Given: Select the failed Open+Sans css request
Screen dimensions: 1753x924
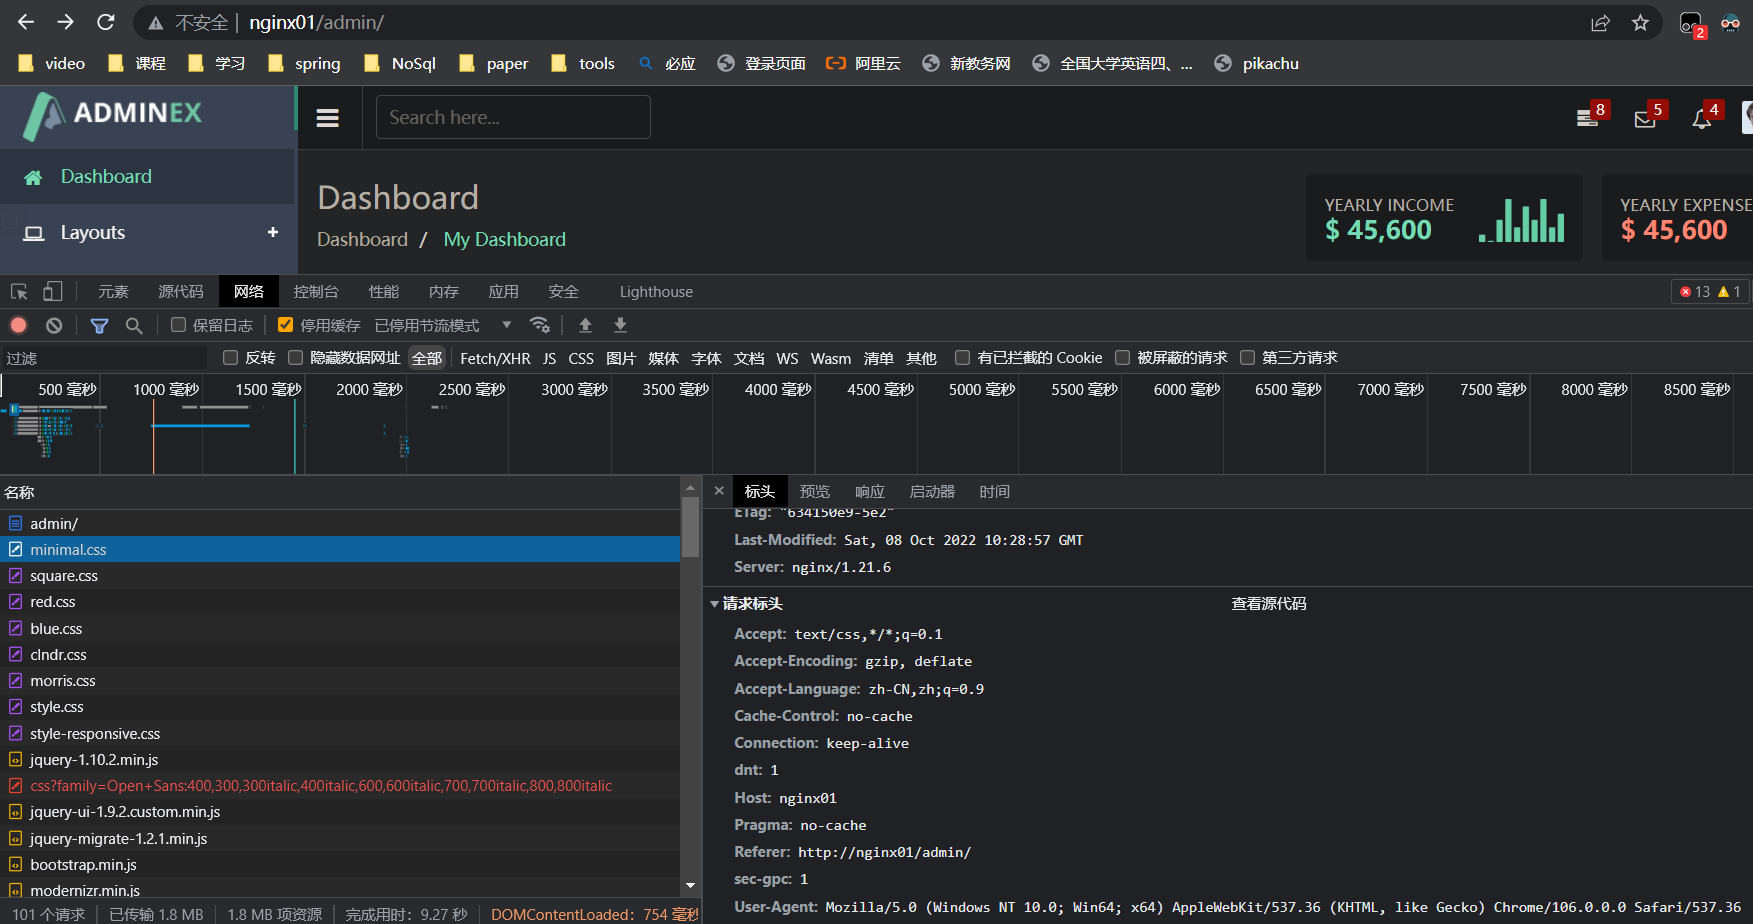Looking at the screenshot, I should pyautogui.click(x=340, y=786).
